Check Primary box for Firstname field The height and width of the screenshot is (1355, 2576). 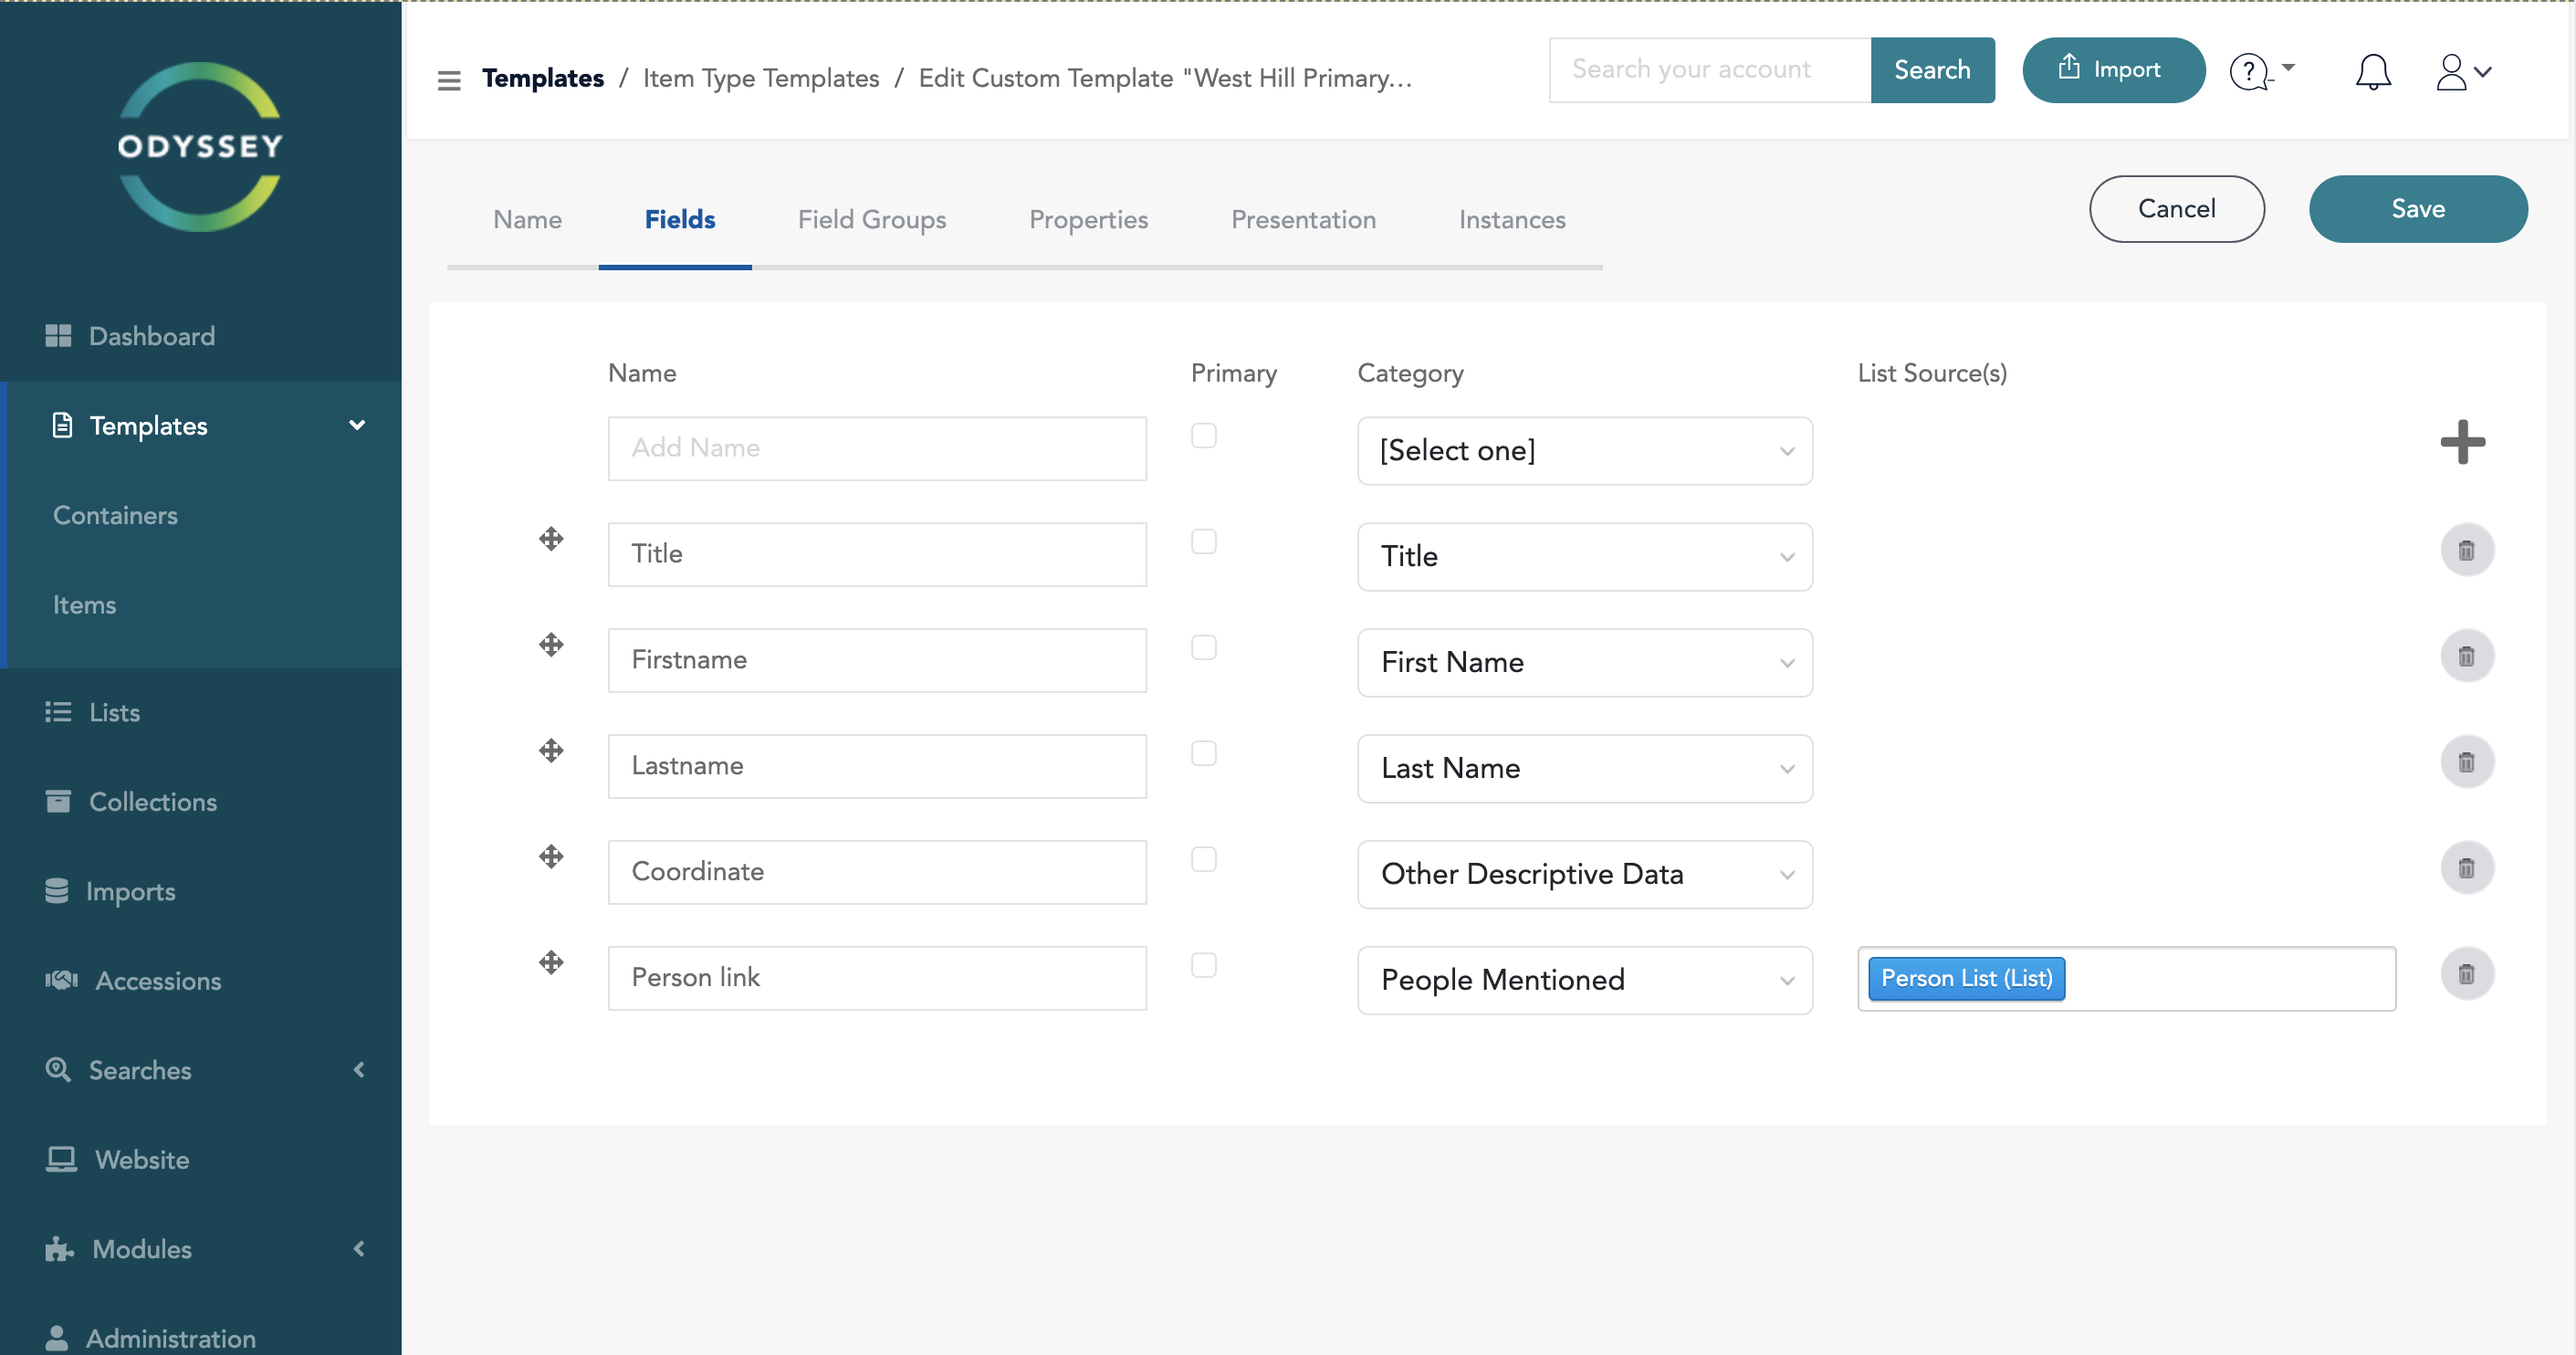coord(1203,647)
